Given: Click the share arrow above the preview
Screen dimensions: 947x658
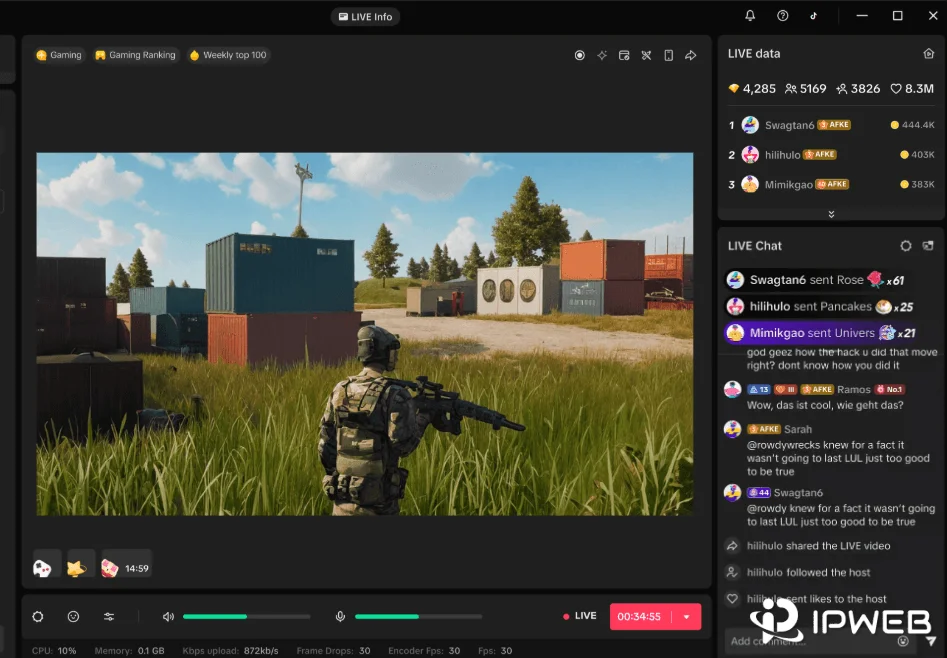Looking at the screenshot, I should pyautogui.click(x=691, y=55).
